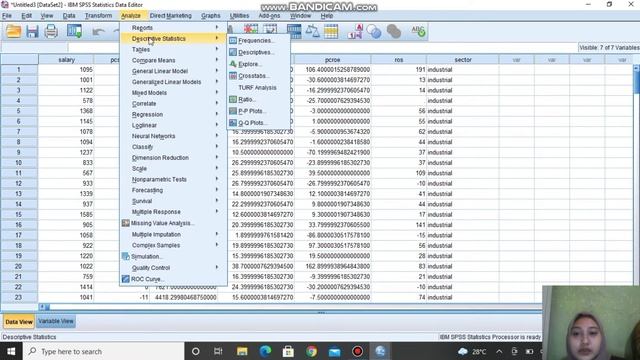This screenshot has height=360, width=640.
Task: Expand the Correlate submenu
Action: 173,104
